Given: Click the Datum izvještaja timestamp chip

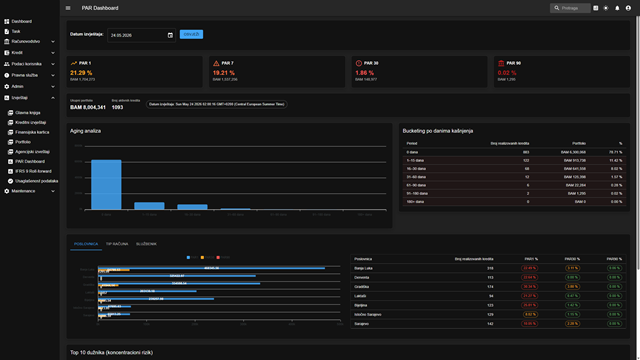Looking at the screenshot, I should [217, 104].
